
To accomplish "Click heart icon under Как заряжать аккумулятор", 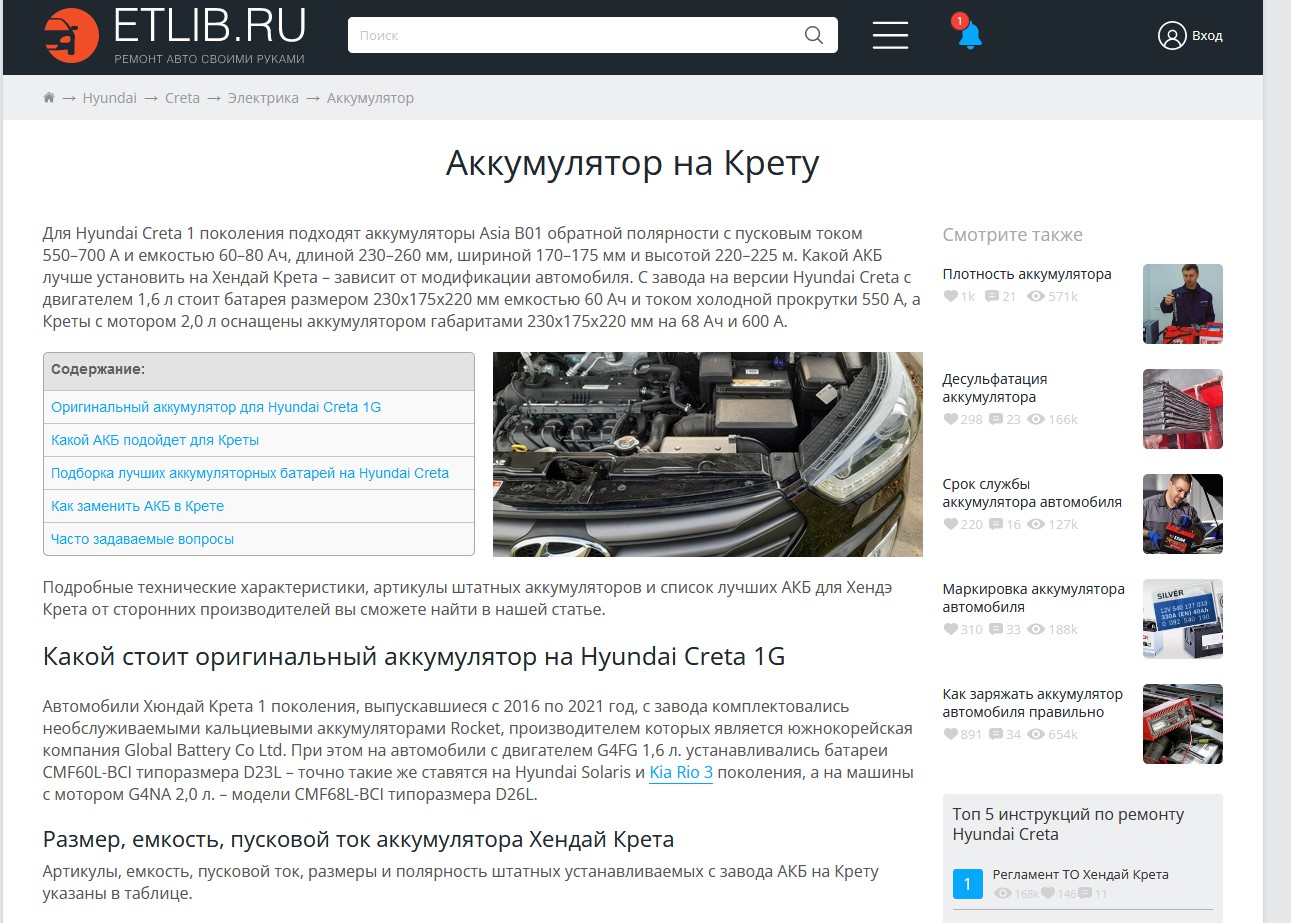I will [950, 735].
